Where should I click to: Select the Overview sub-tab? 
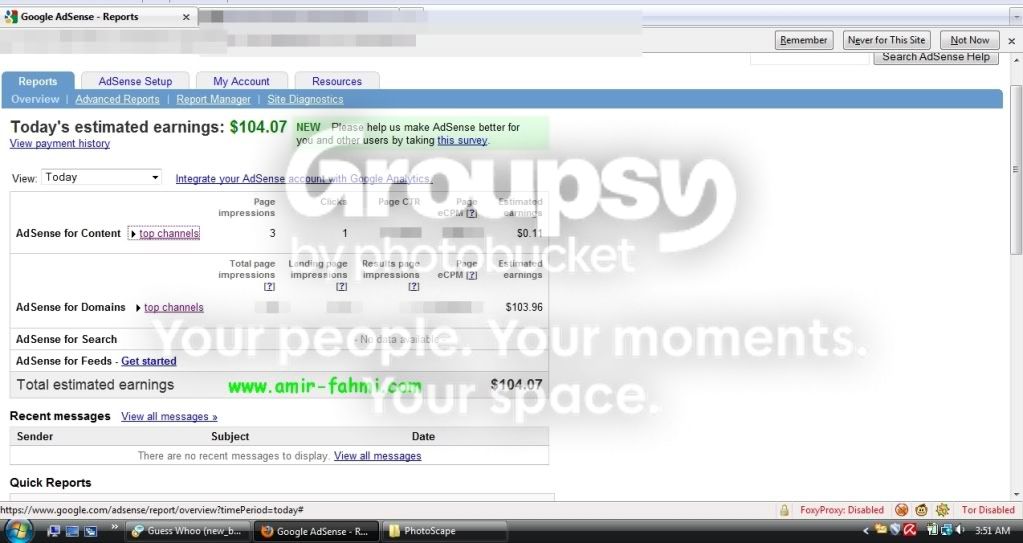[35, 99]
